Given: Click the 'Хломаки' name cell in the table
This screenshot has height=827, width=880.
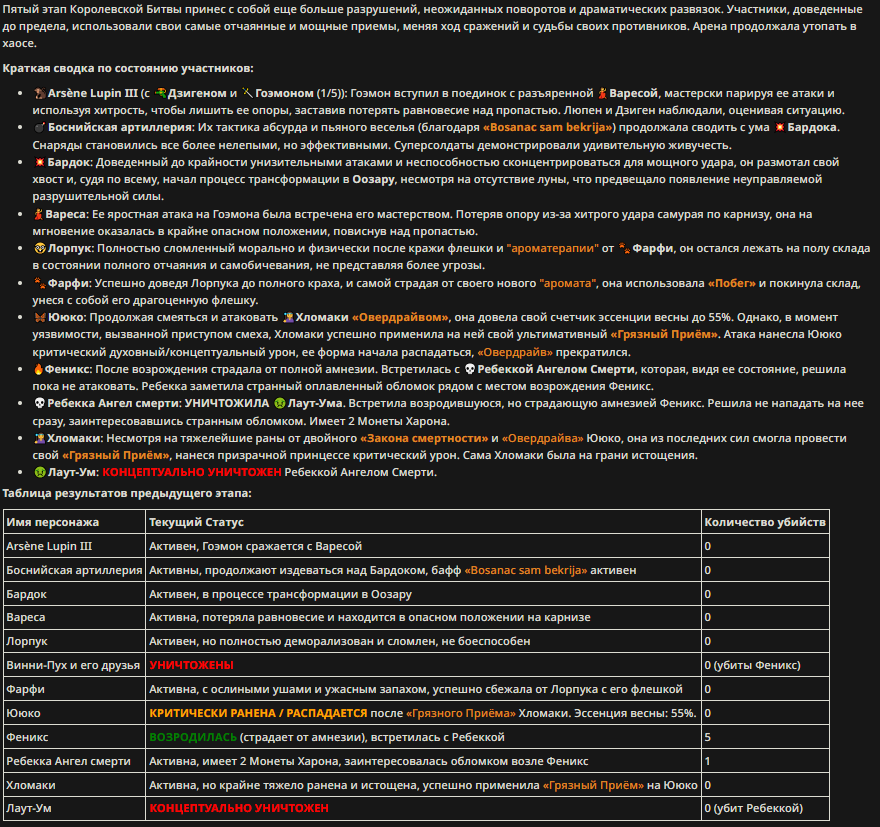Looking at the screenshot, I should tap(74, 785).
